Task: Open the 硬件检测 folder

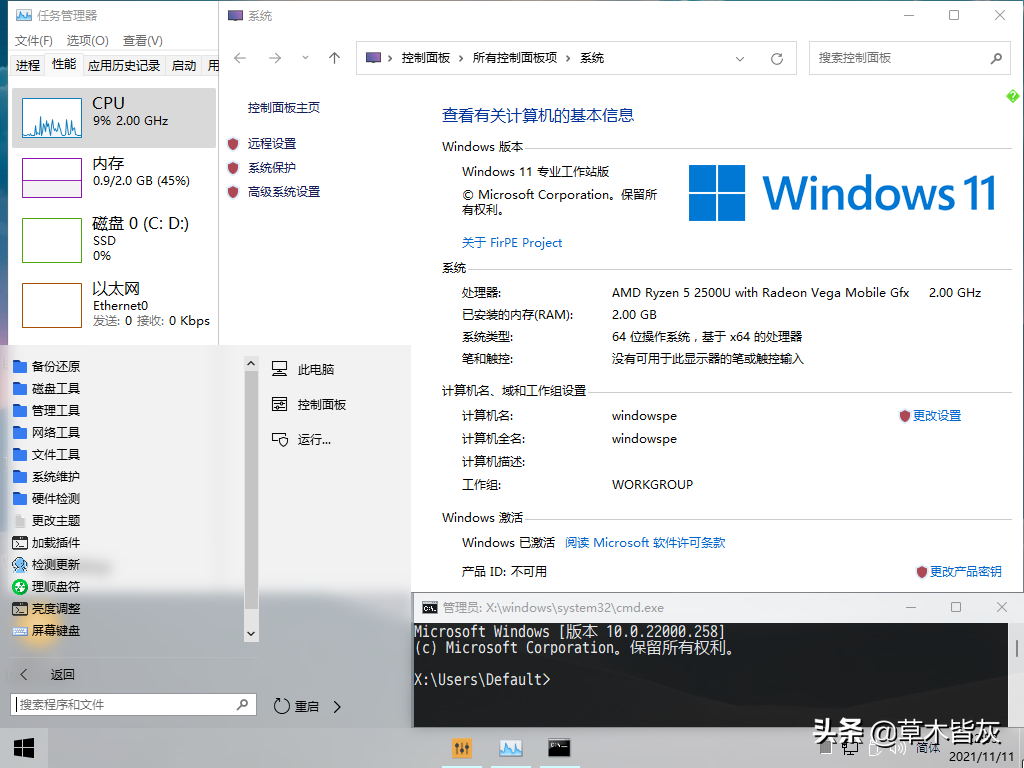Action: coord(47,499)
